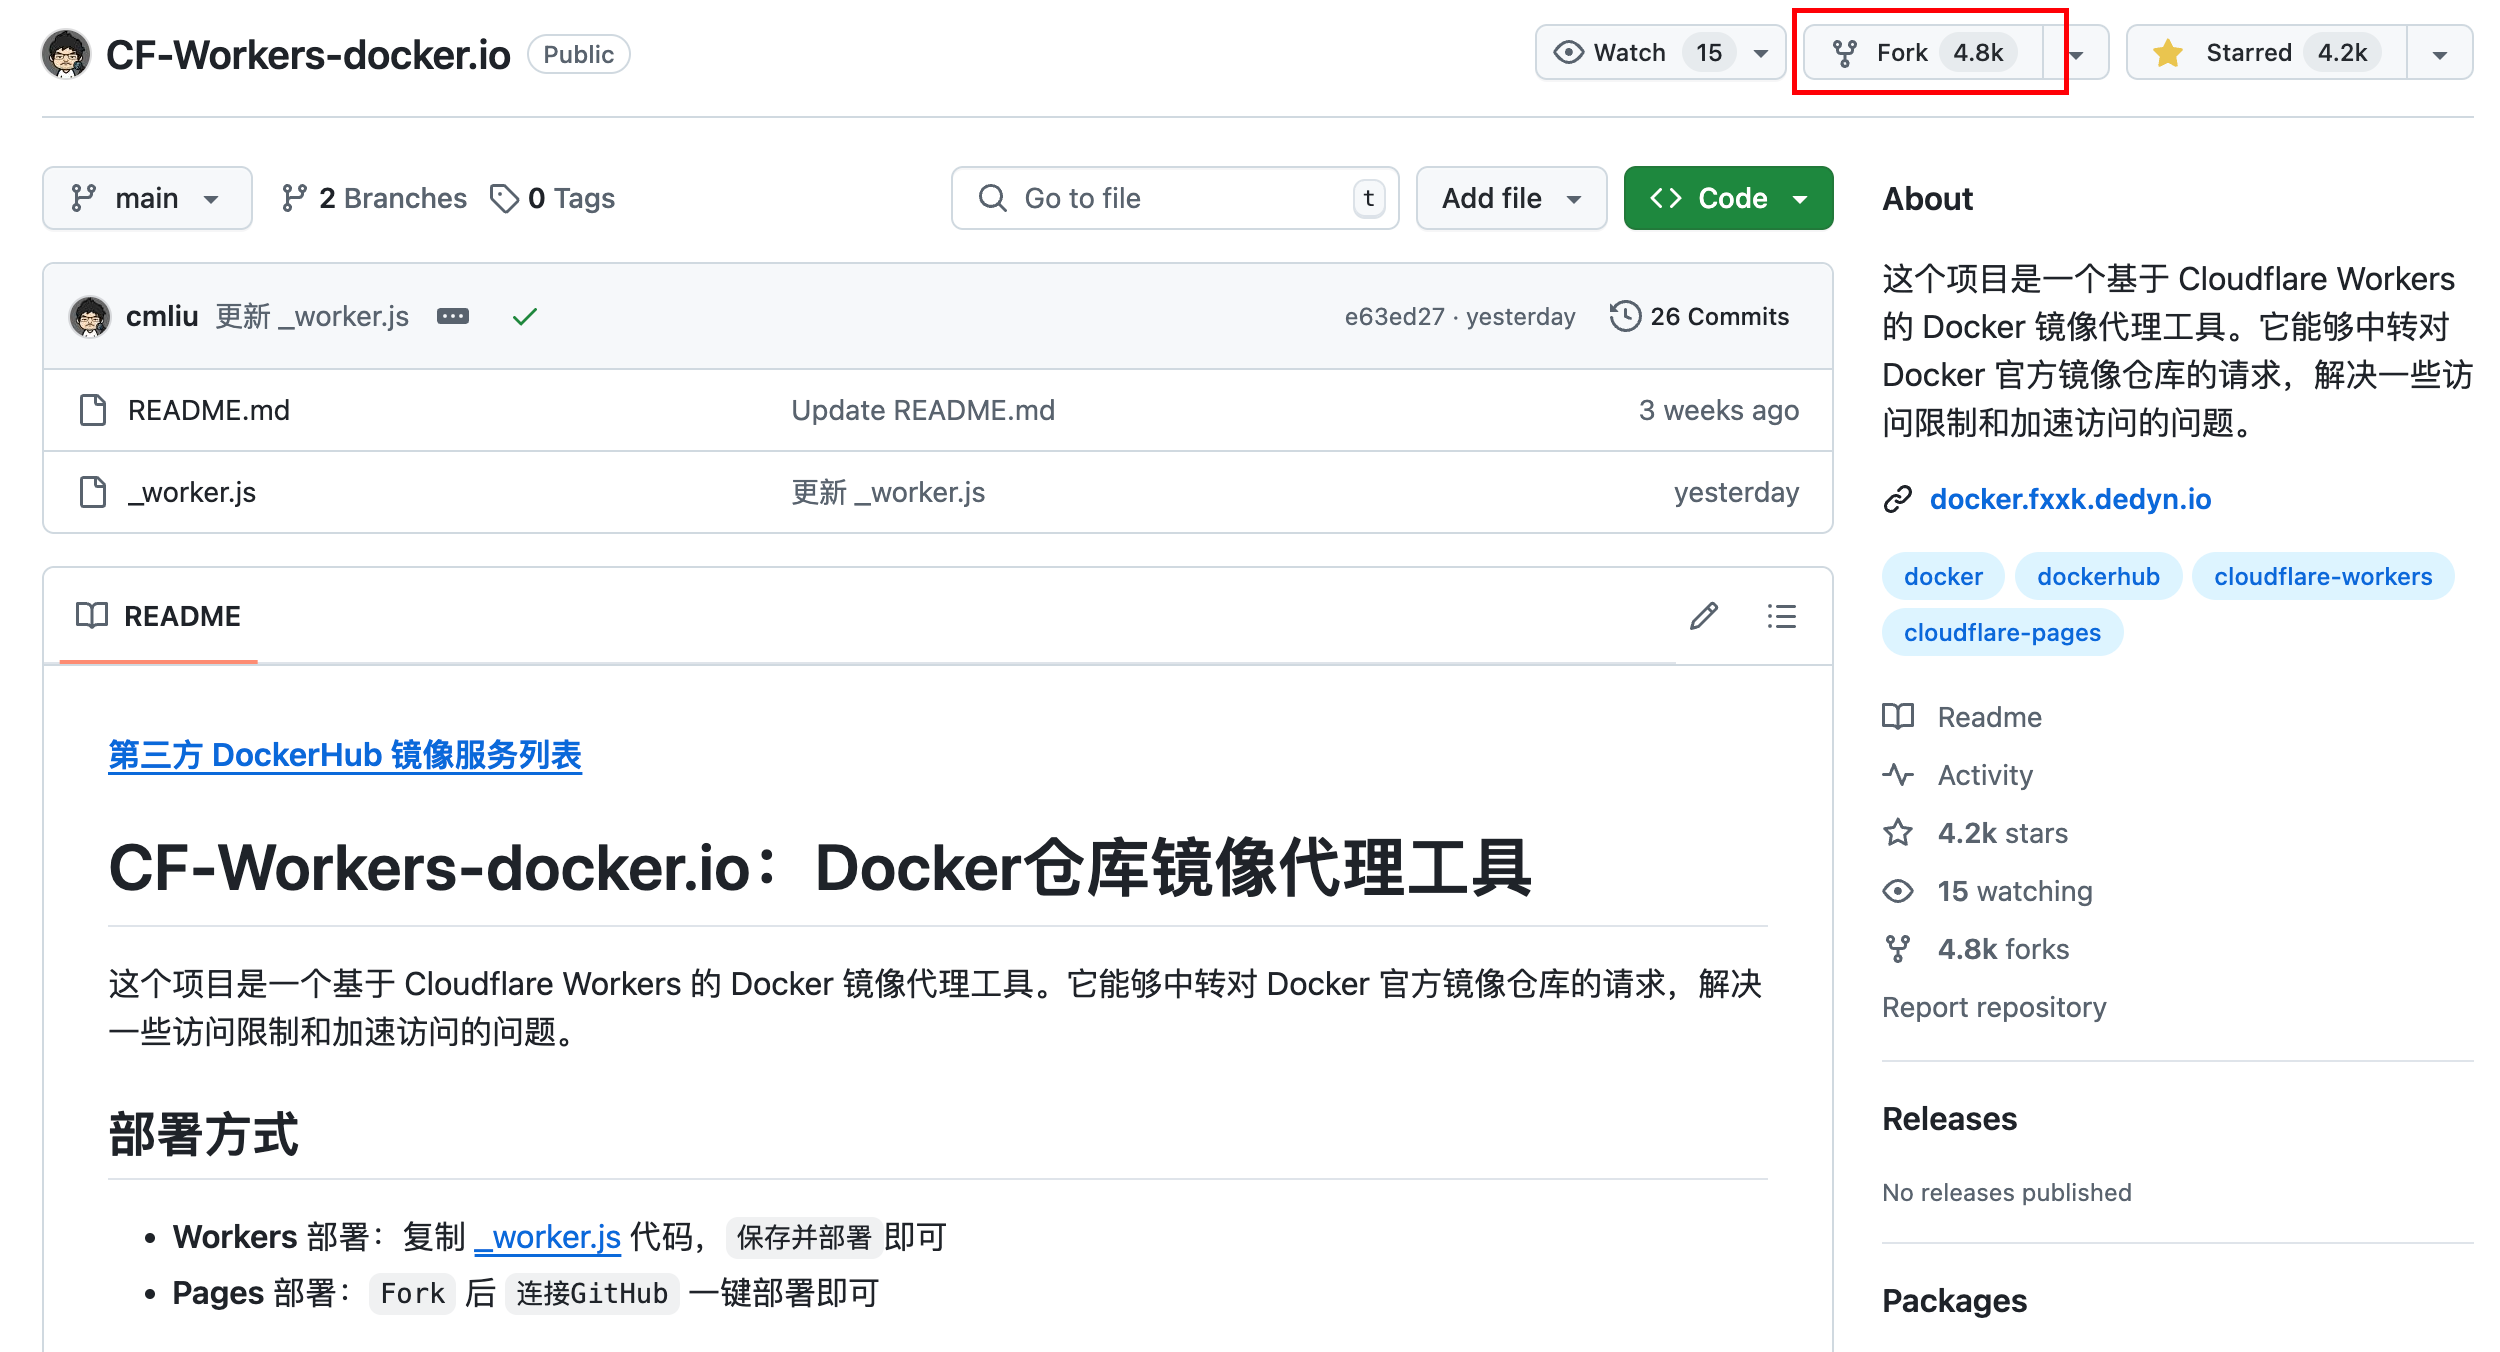Viewport: 2500px width, 1352px height.
Task: View the 2 Branches link
Action: (374, 198)
